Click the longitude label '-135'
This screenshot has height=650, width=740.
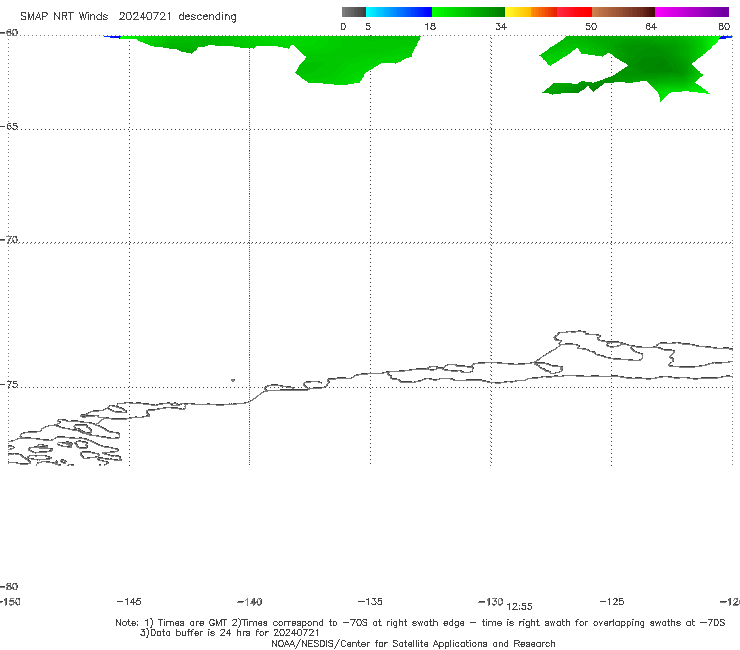[x=370, y=602]
